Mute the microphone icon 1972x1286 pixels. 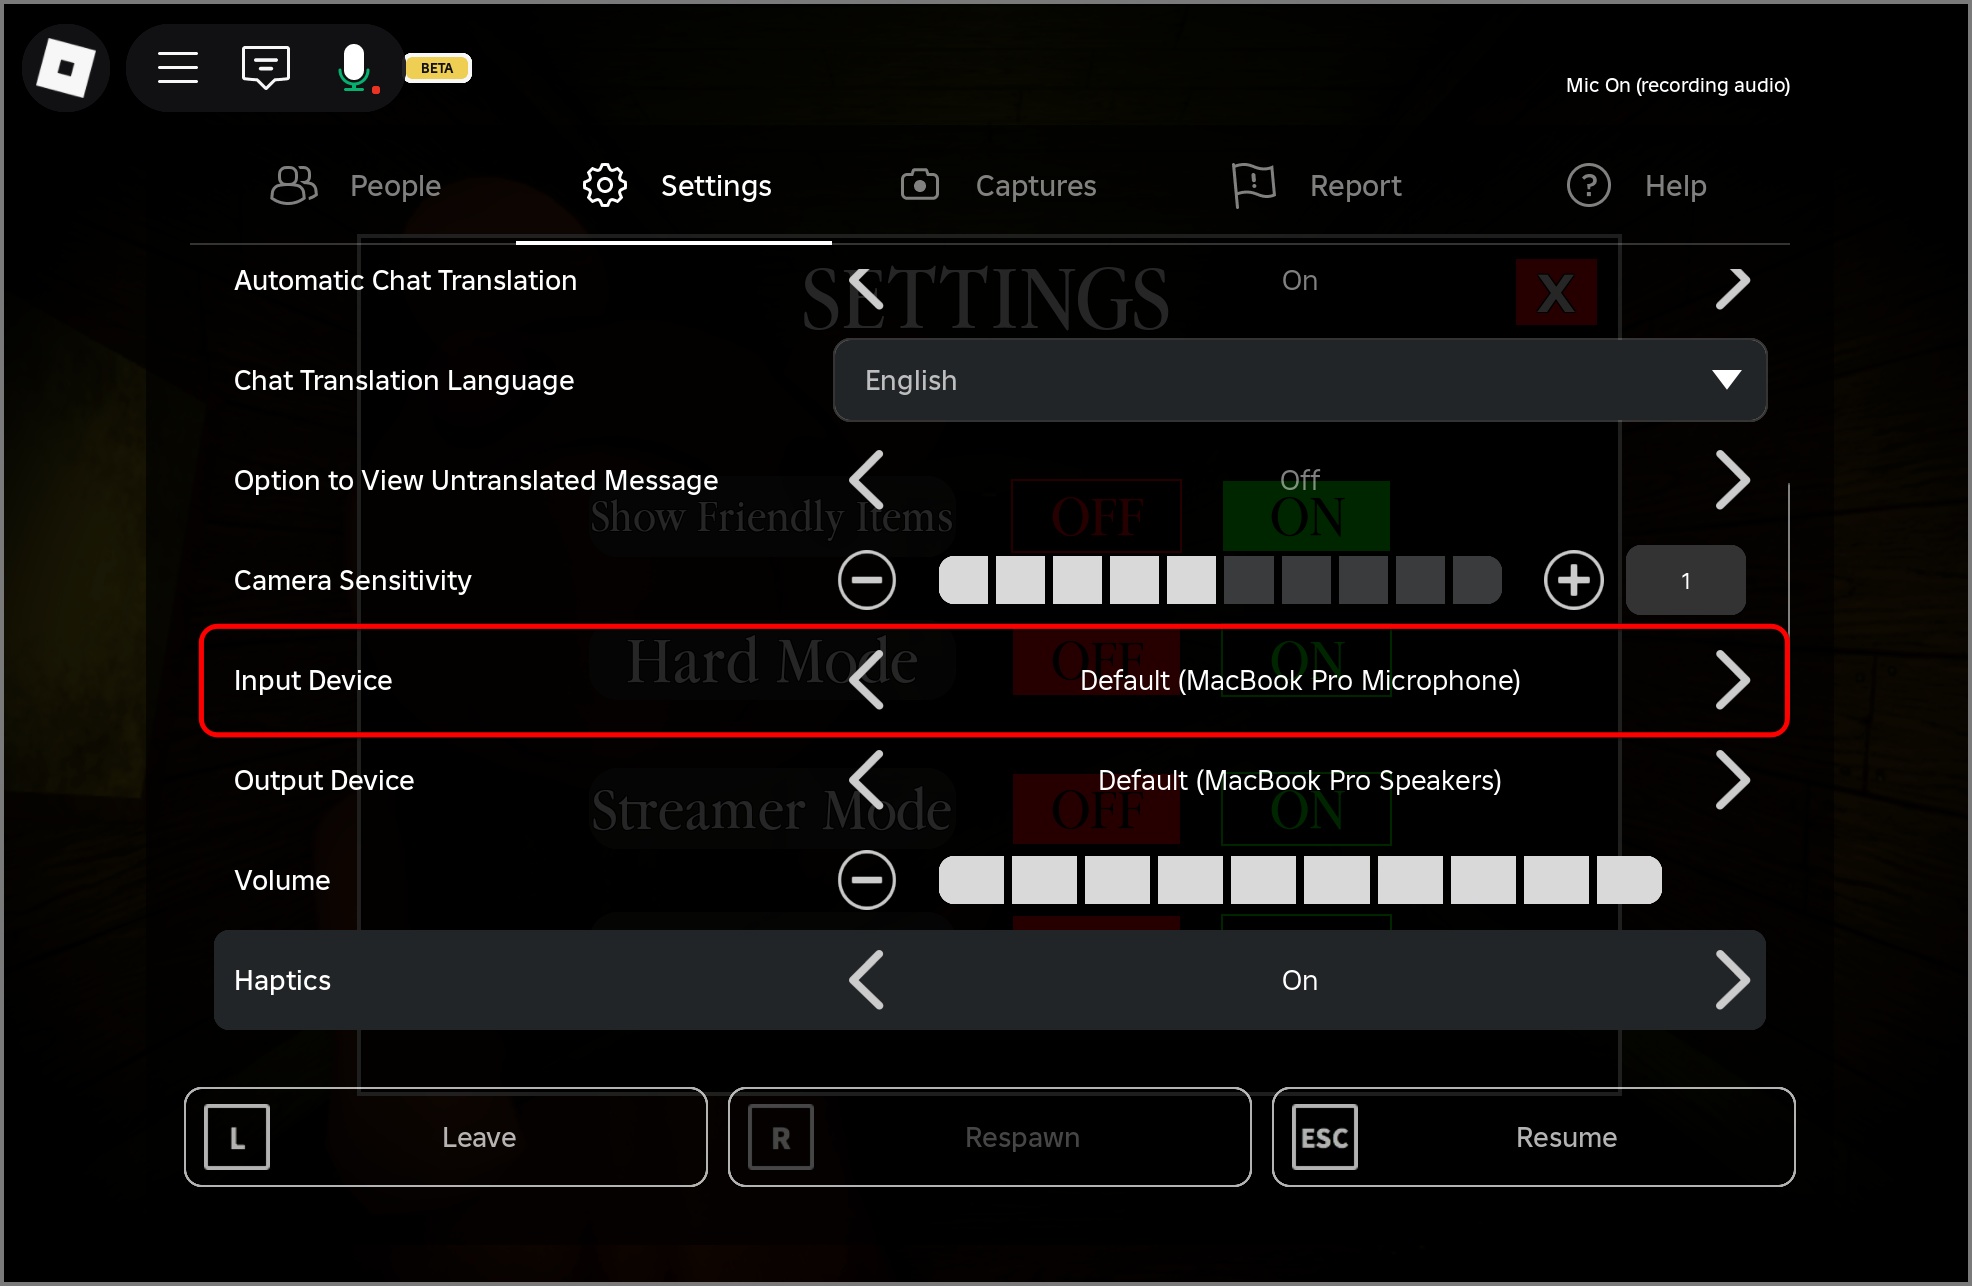click(x=354, y=67)
